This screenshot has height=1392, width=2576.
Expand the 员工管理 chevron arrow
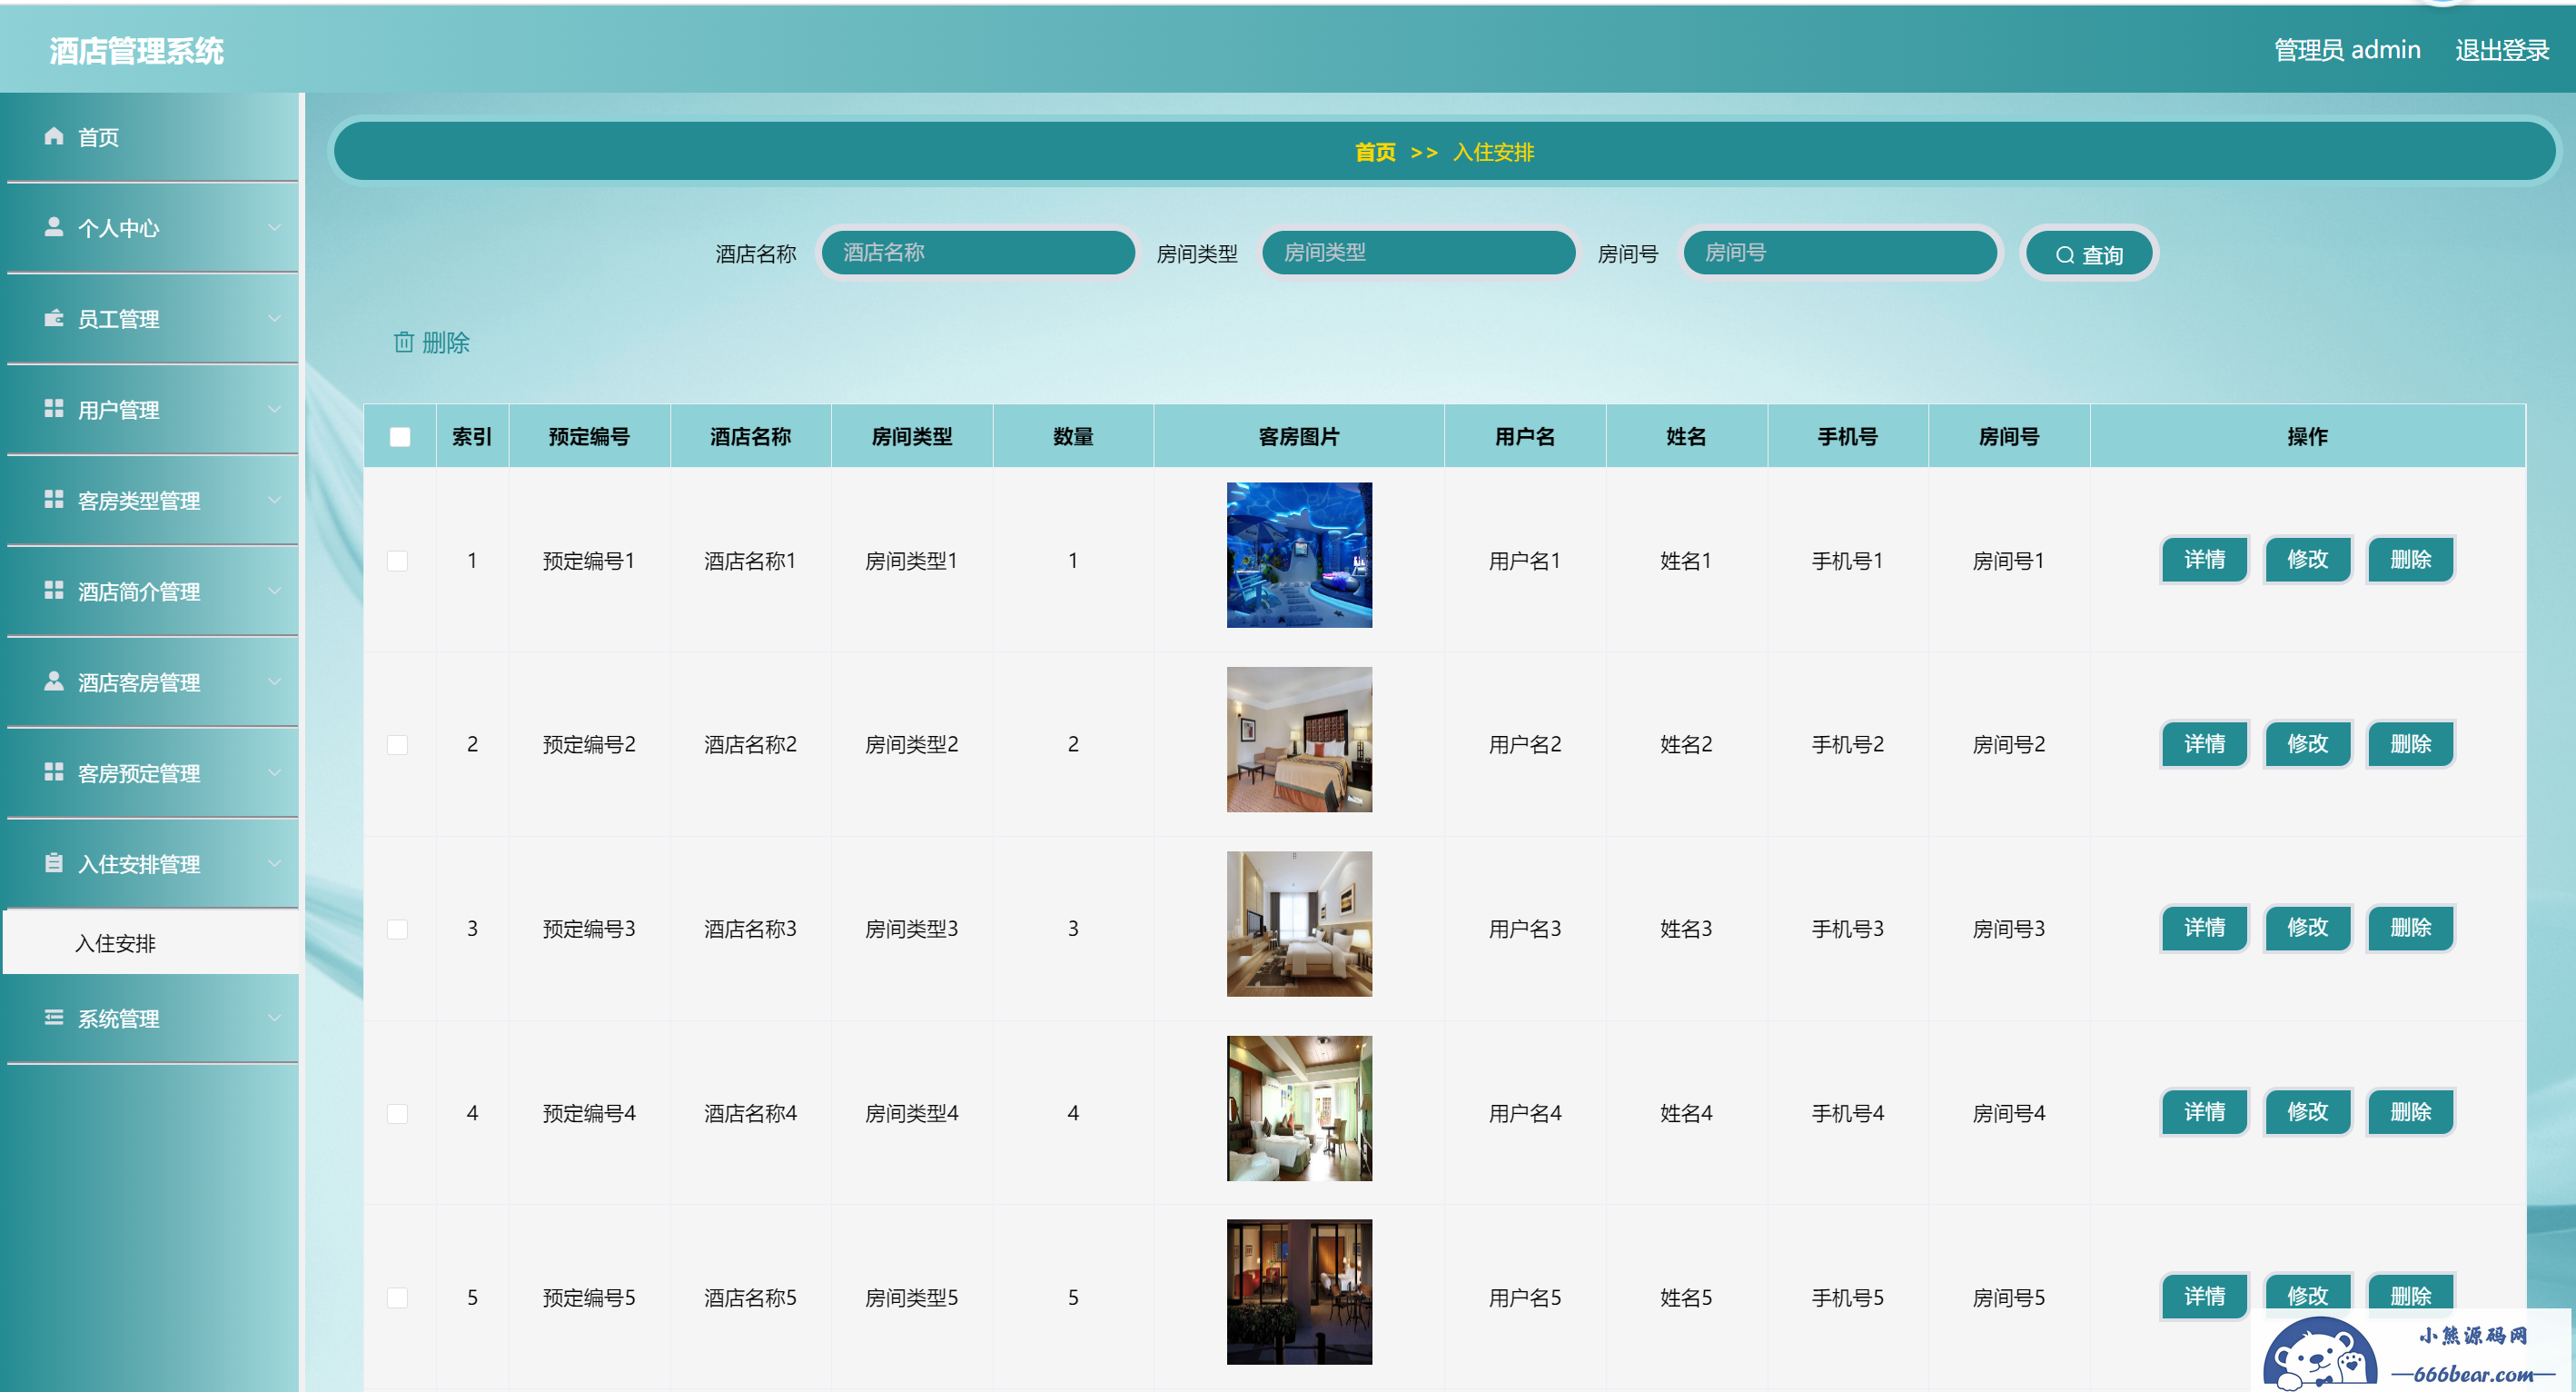tap(274, 319)
